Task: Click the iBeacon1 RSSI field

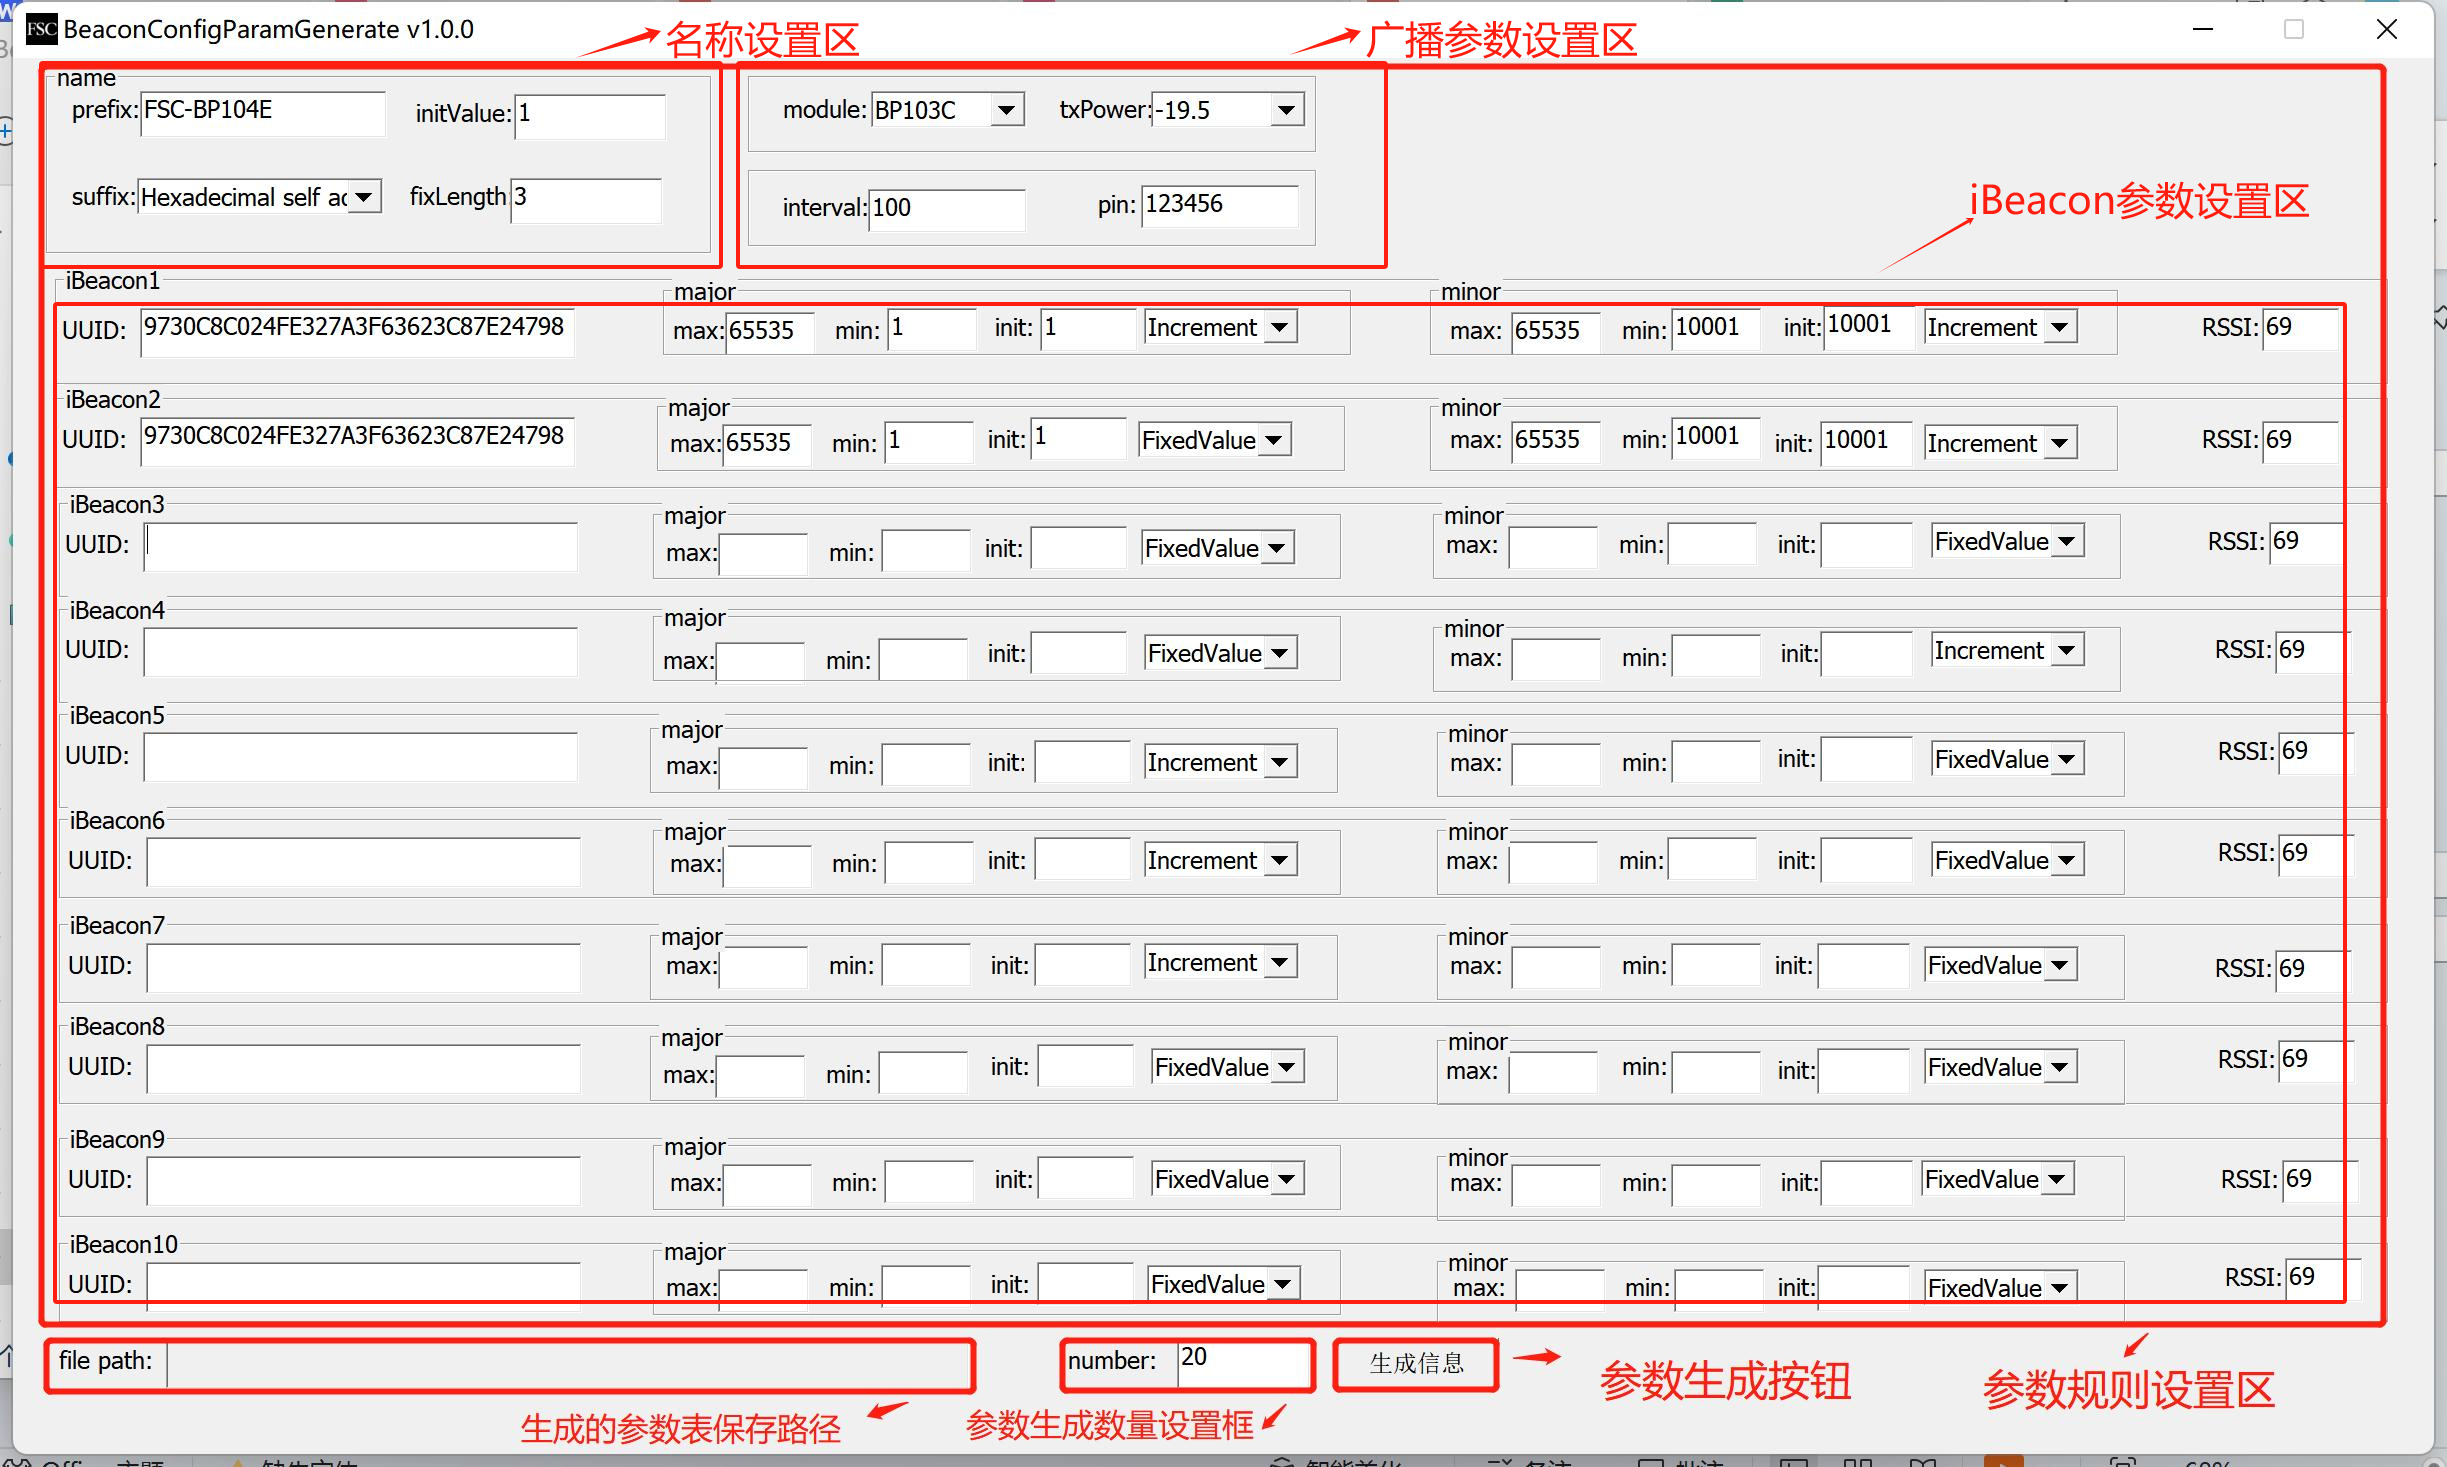Action: tap(2300, 329)
